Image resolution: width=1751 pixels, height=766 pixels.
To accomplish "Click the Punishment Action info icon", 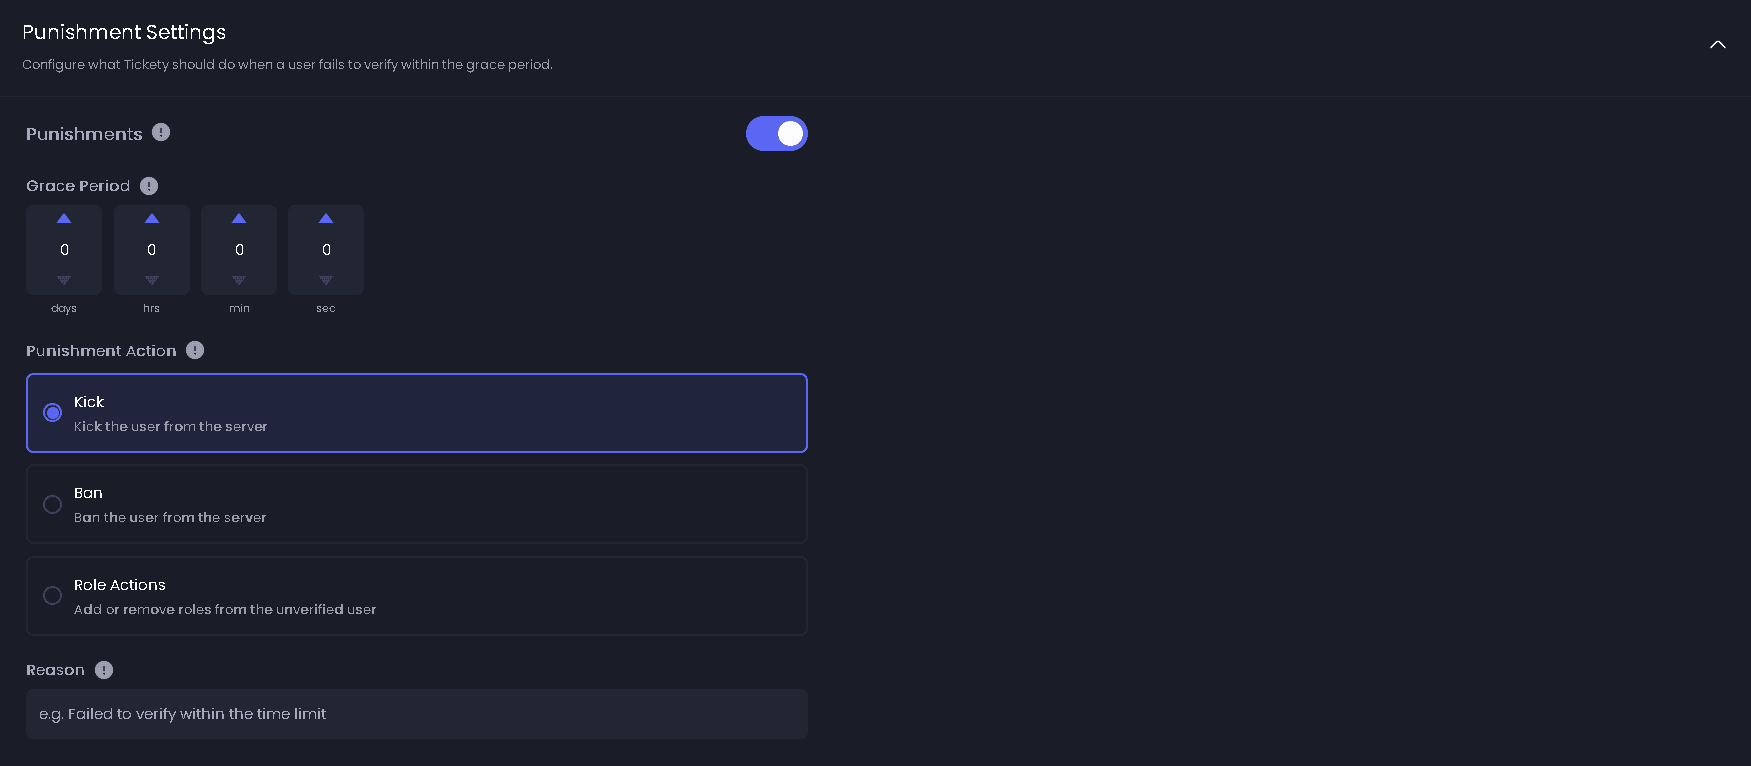I will [x=195, y=350].
